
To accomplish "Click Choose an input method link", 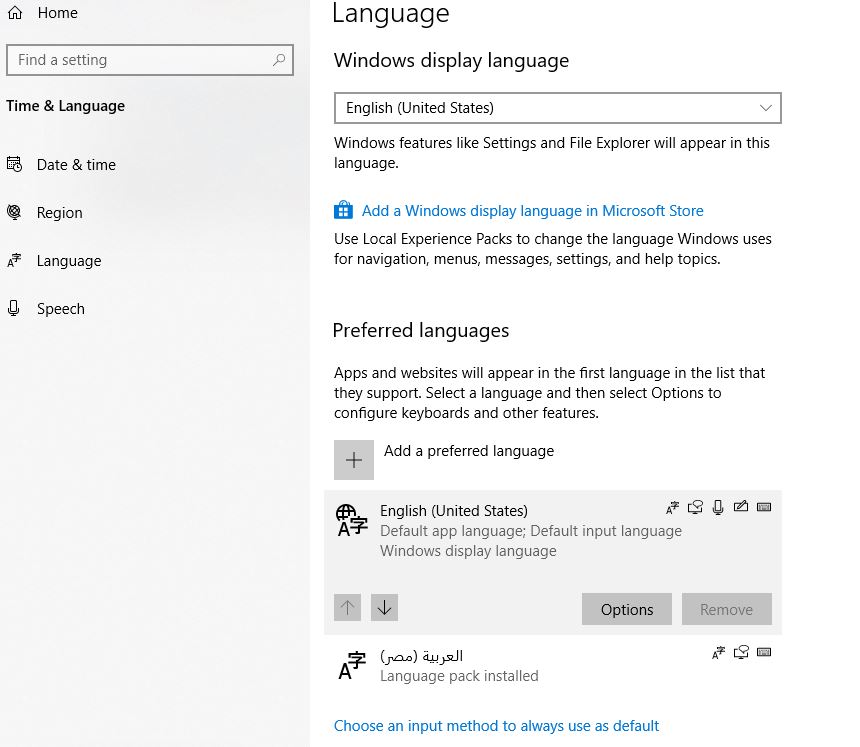I will click(496, 726).
